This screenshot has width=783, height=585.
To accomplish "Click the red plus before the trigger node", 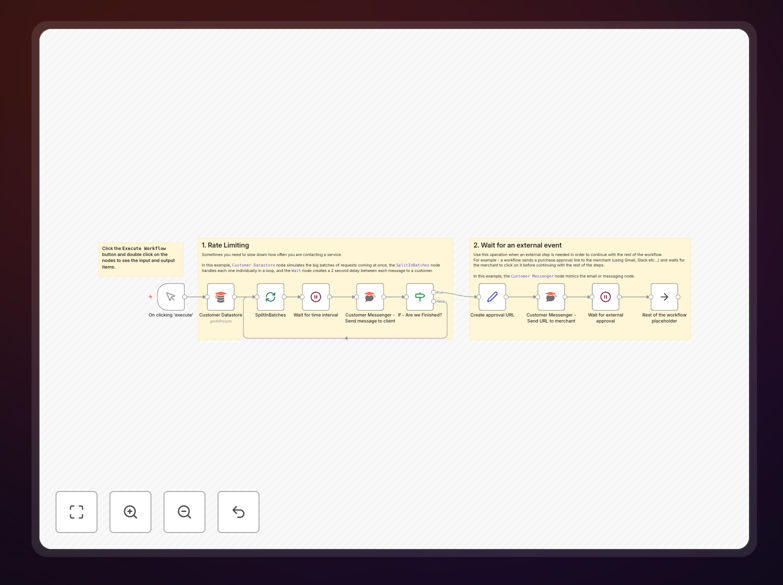I will point(150,297).
